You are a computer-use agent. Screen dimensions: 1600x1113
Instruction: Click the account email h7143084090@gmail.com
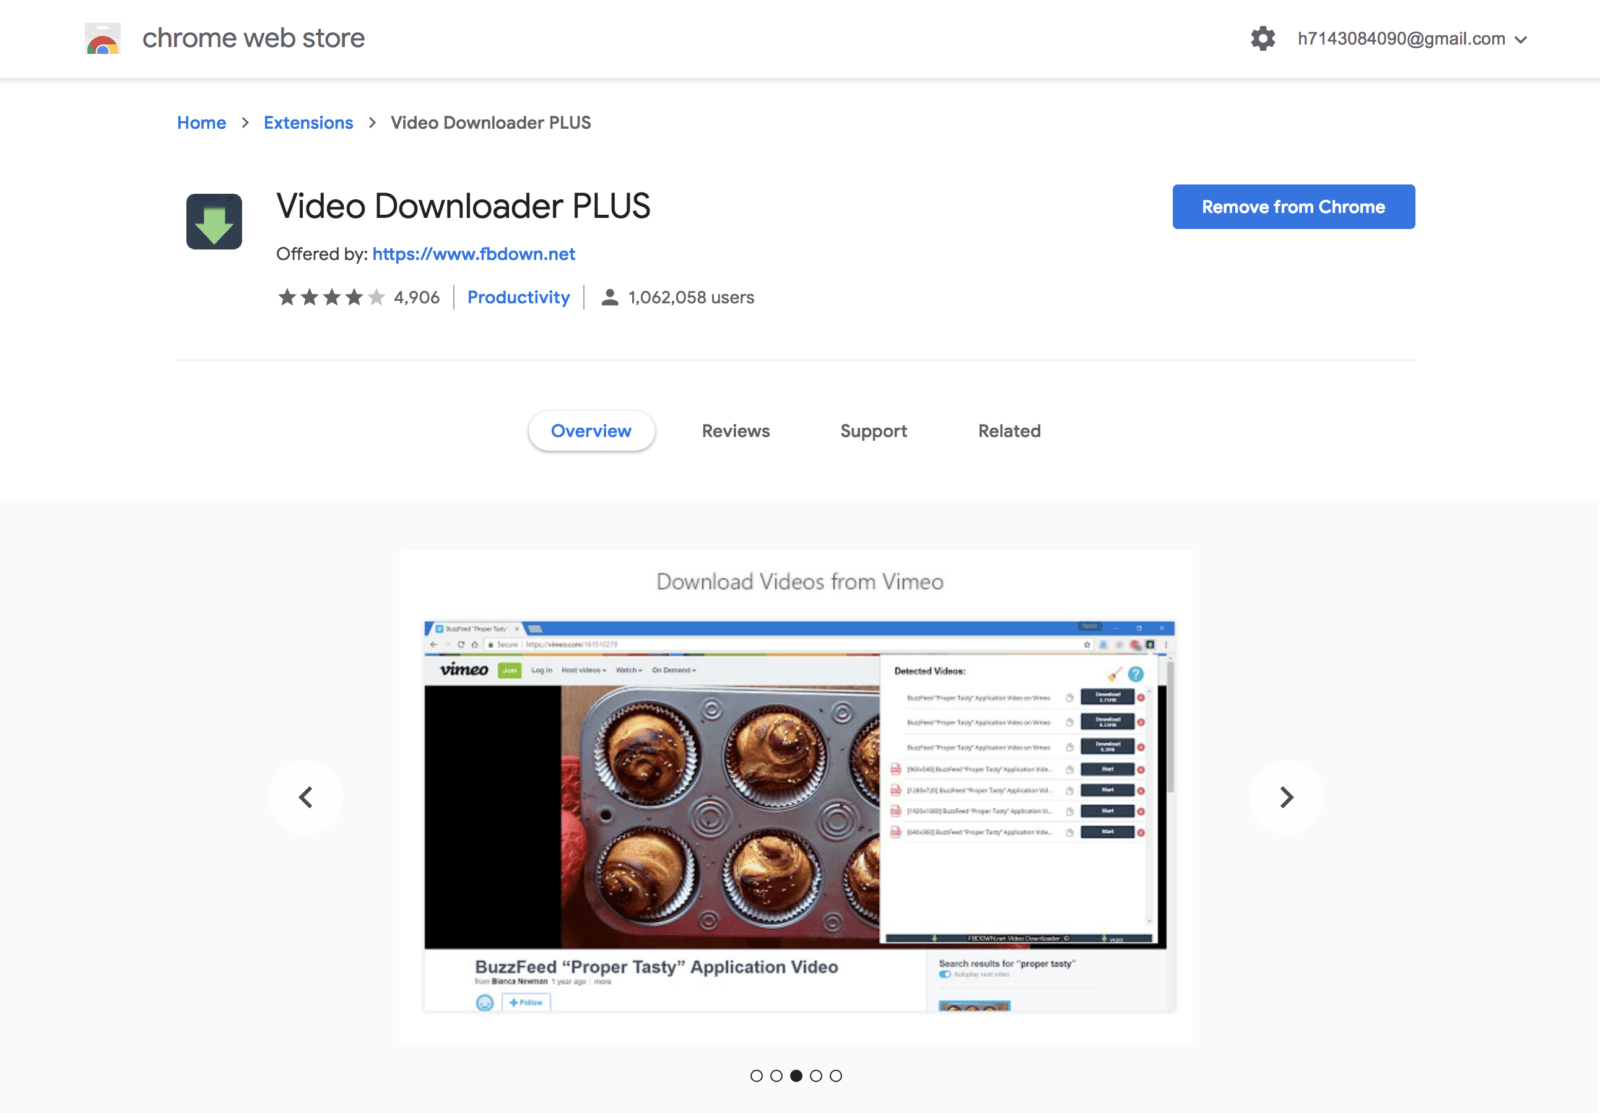pos(1401,39)
